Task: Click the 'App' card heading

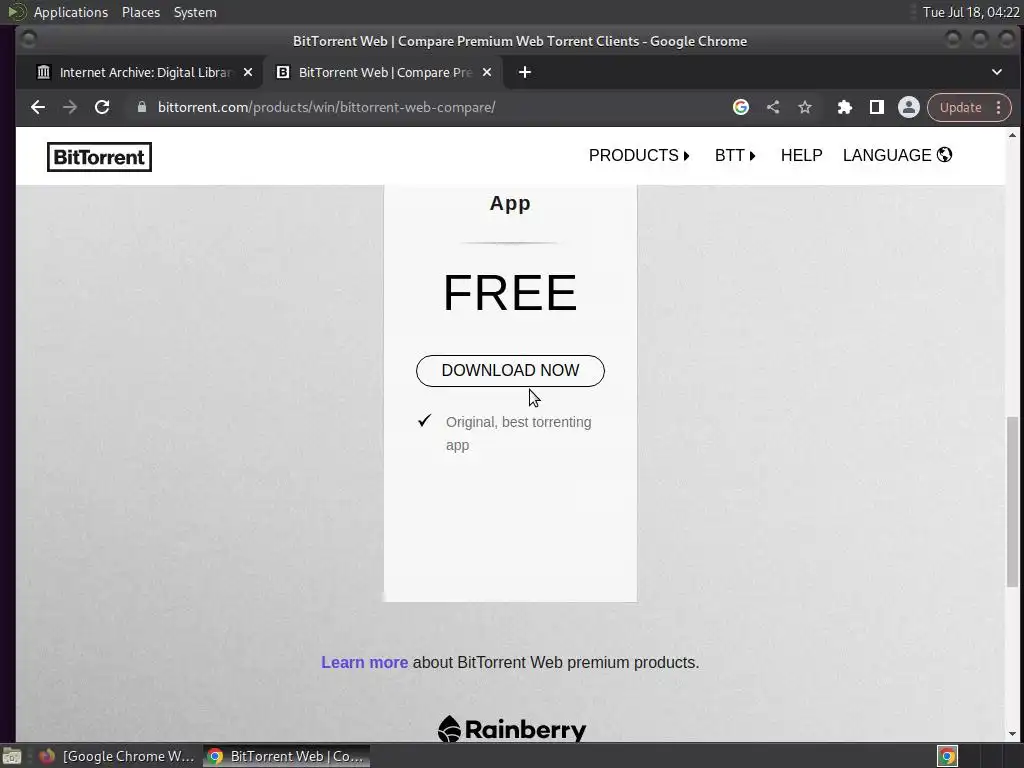Action: [x=510, y=203]
